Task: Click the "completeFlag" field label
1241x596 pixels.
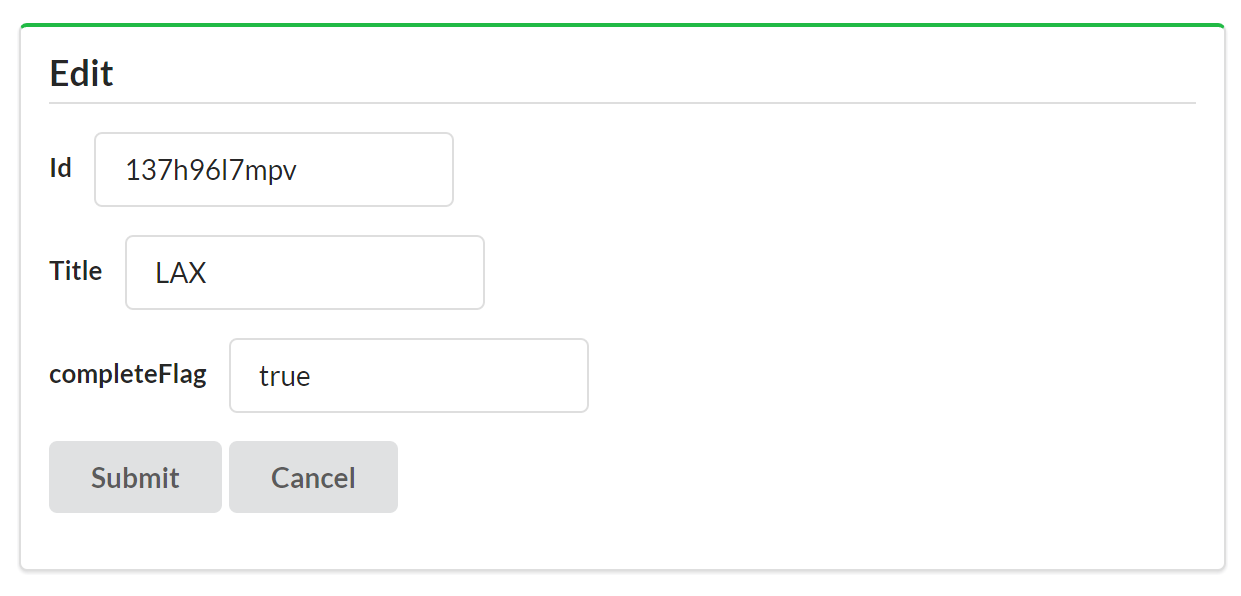Action: [128, 374]
